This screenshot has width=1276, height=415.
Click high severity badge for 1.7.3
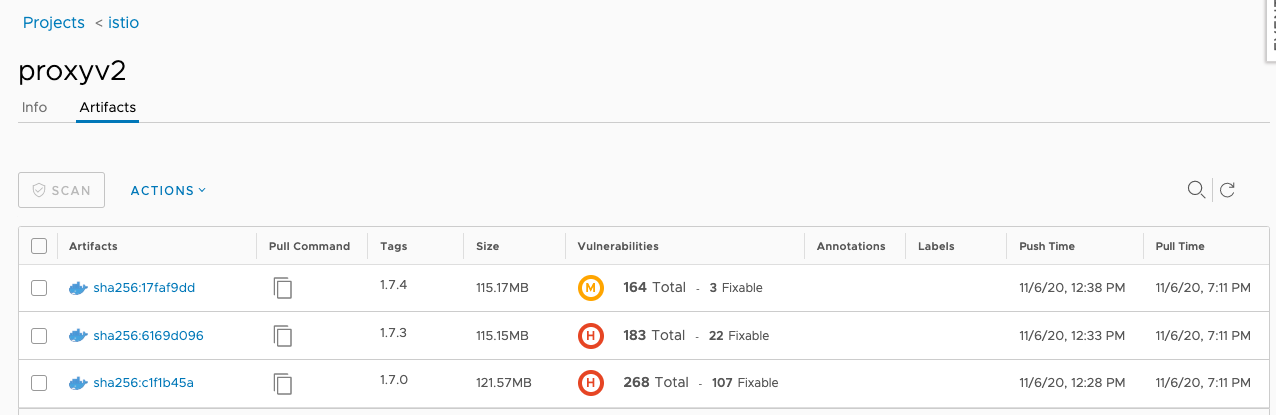[591, 336]
